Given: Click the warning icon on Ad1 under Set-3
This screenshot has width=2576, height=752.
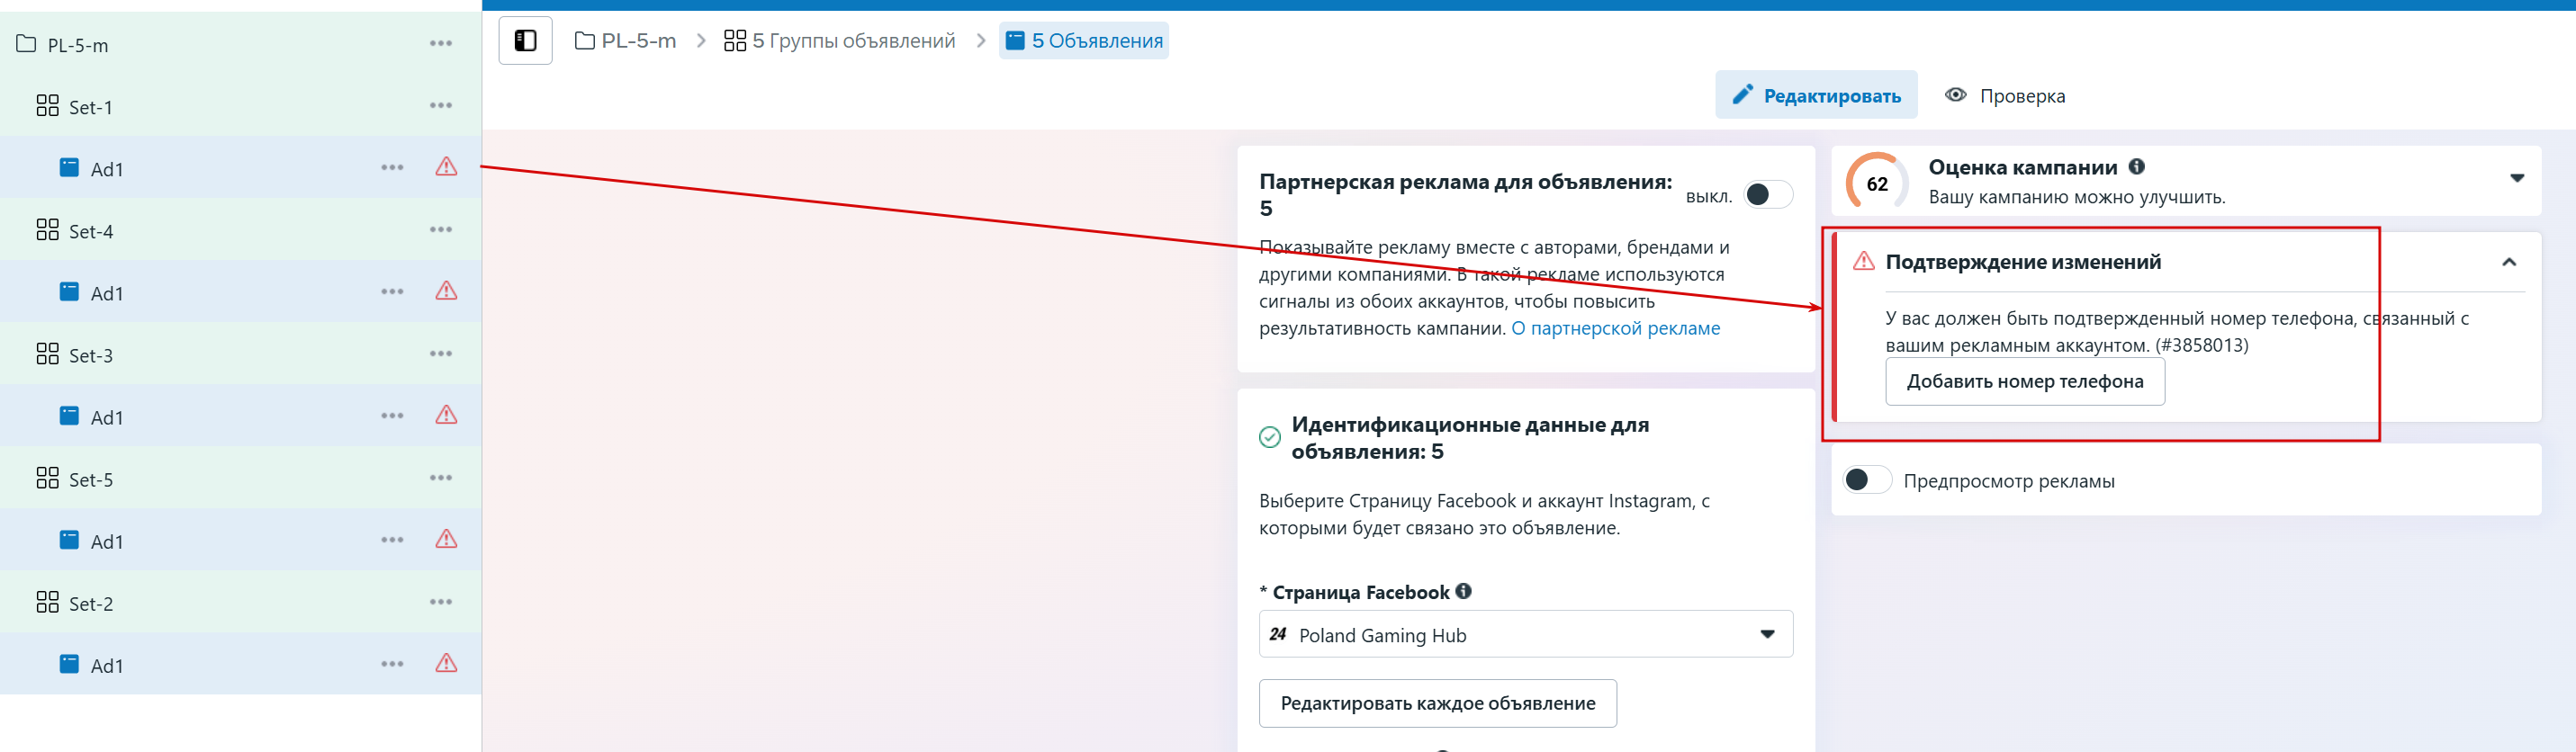Looking at the screenshot, I should pos(446,415).
